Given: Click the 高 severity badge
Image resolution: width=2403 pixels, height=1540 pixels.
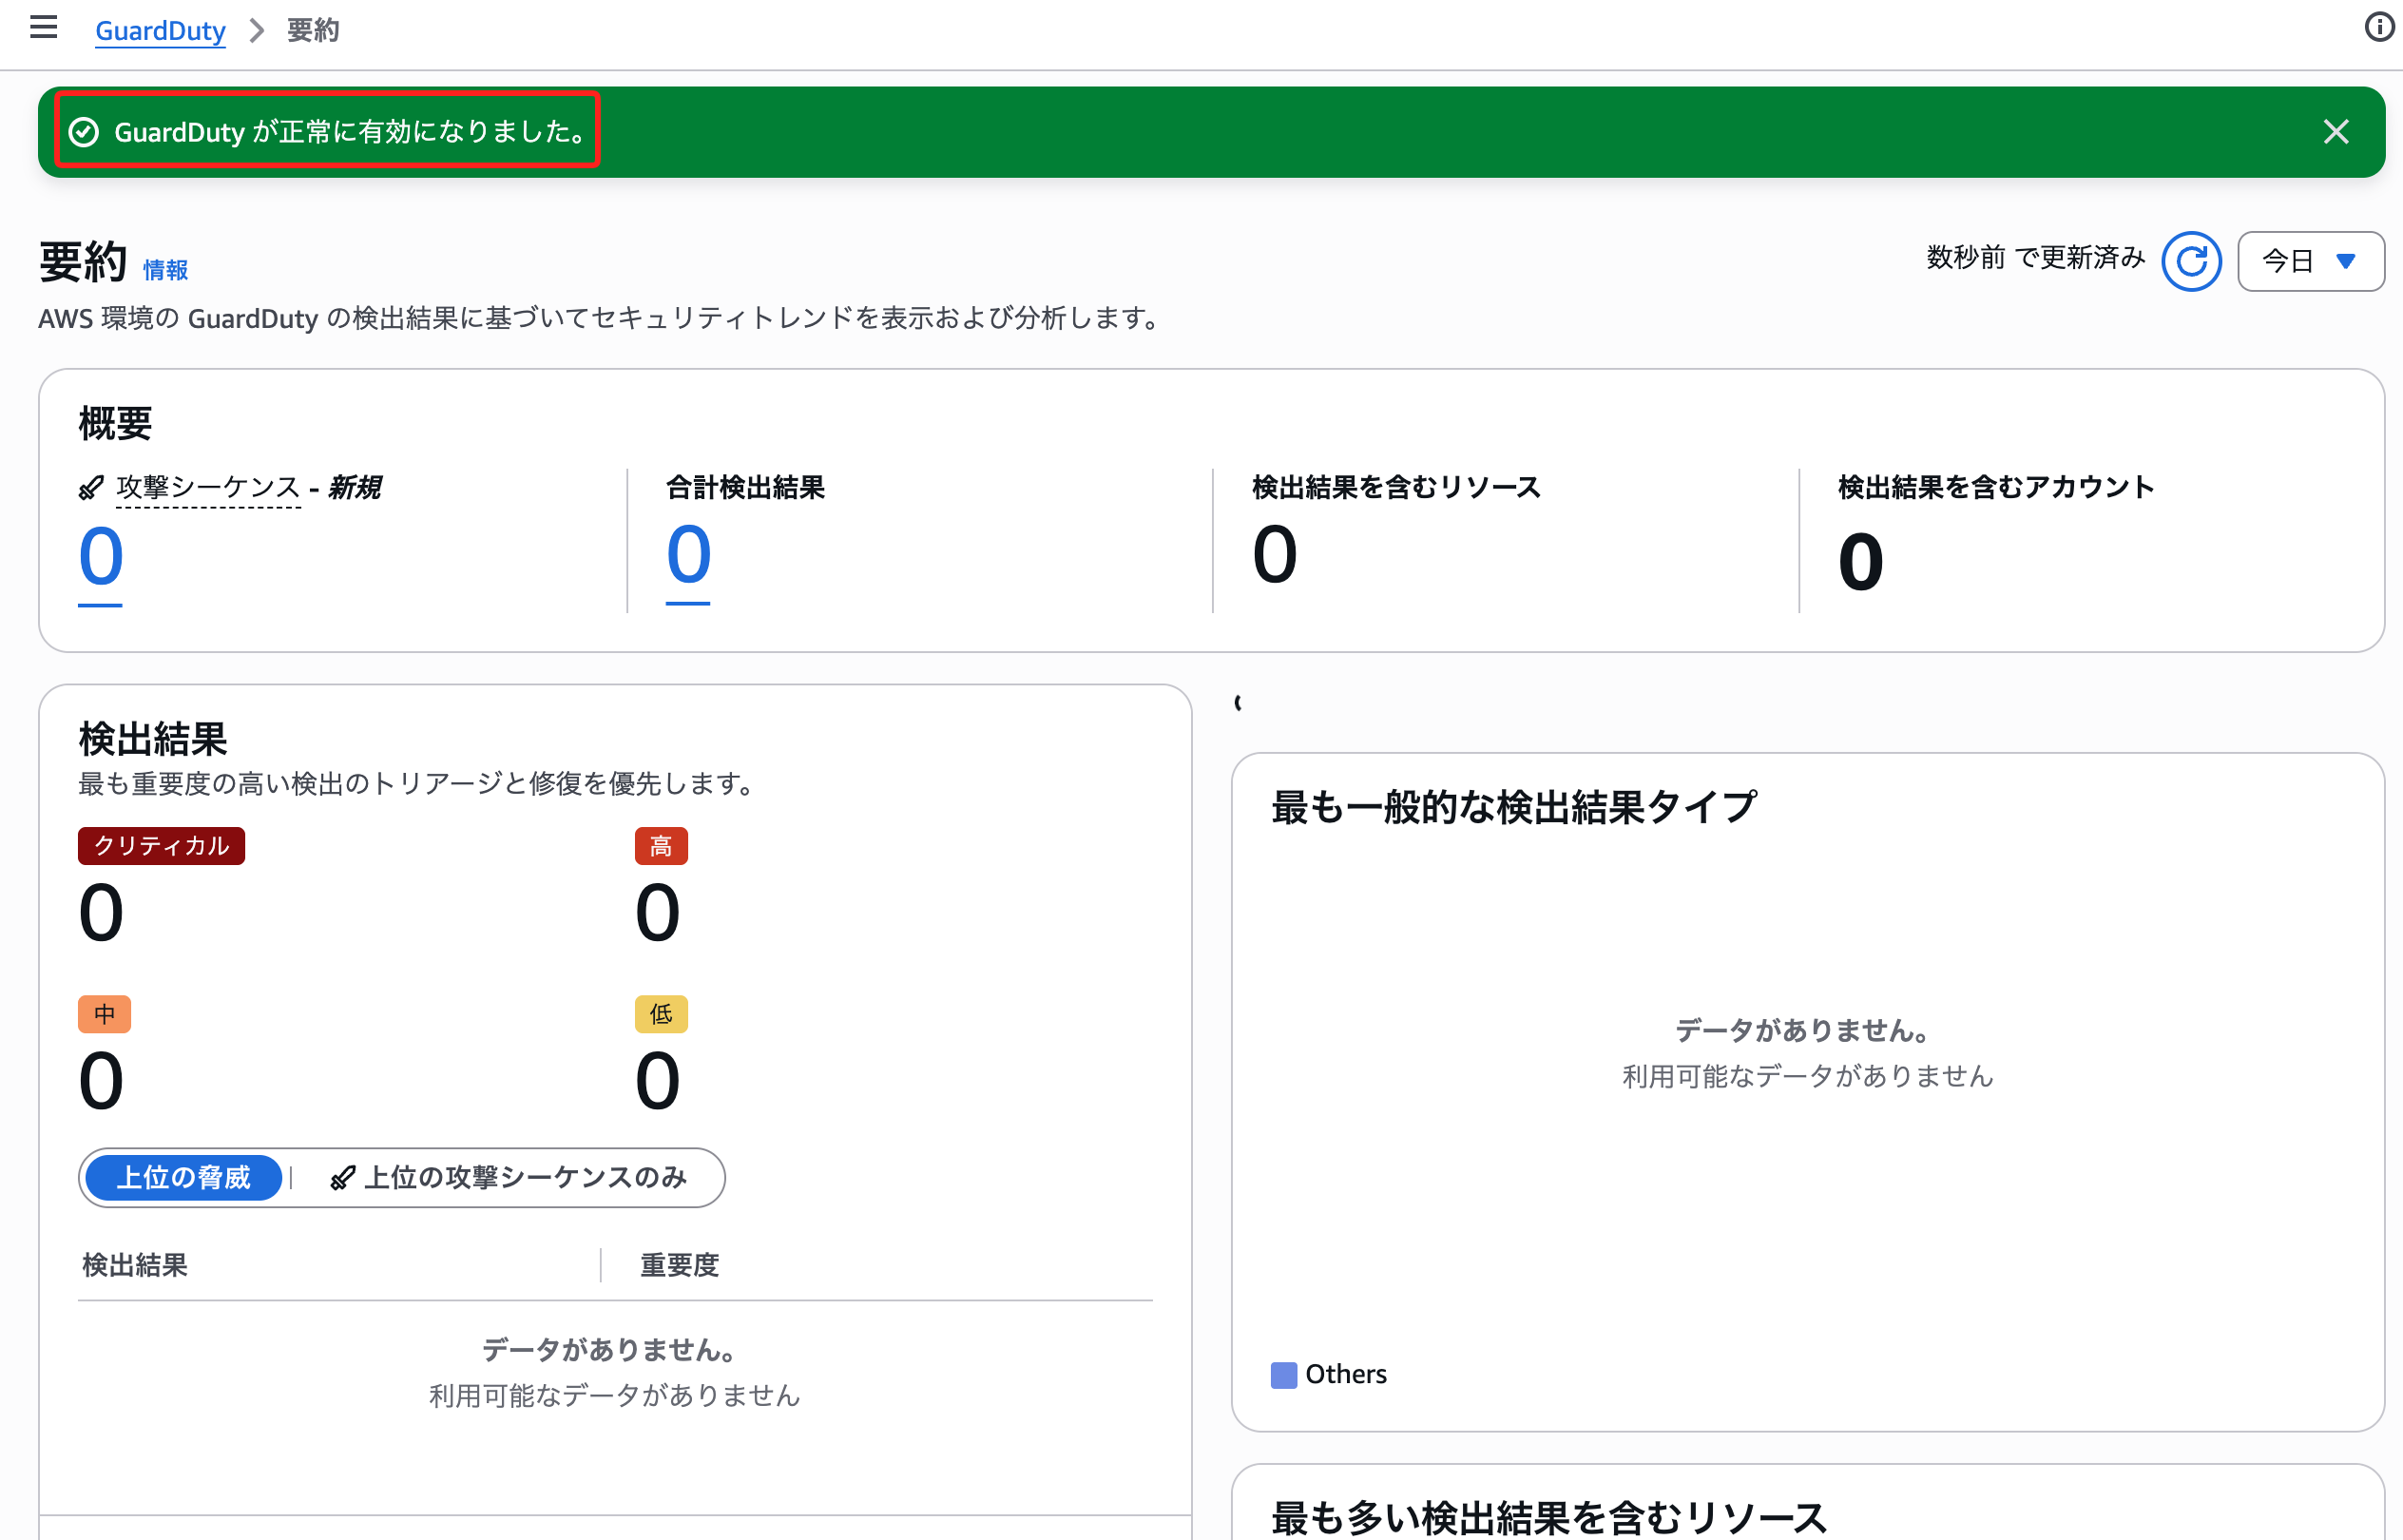Looking at the screenshot, I should tap(661, 846).
